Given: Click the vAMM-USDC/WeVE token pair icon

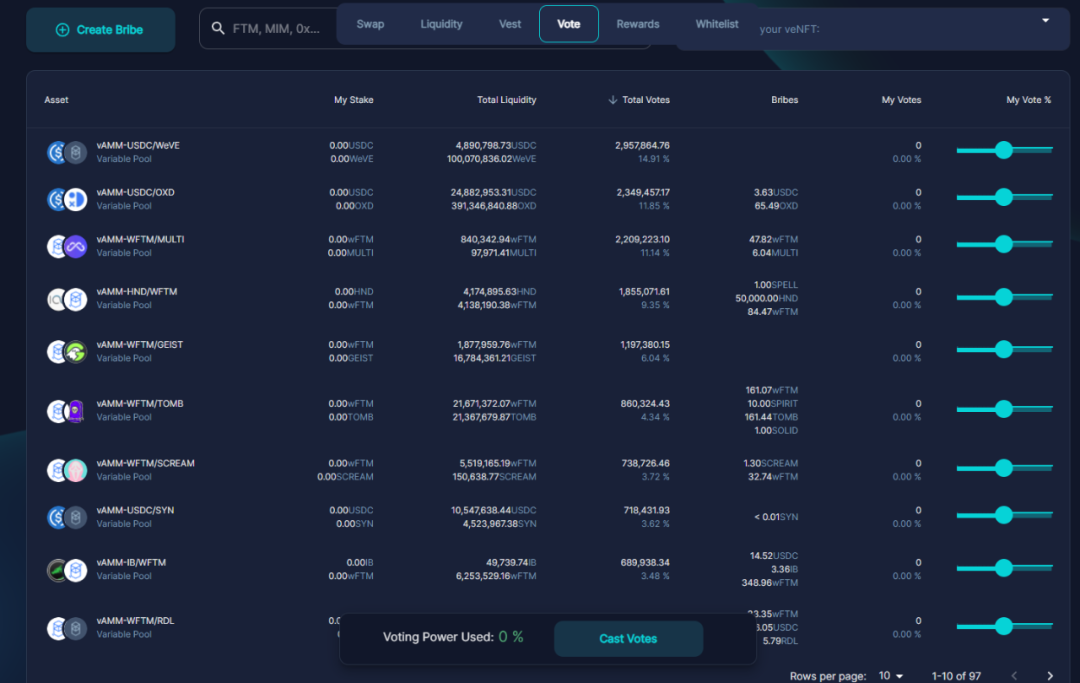Looking at the screenshot, I should (67, 152).
